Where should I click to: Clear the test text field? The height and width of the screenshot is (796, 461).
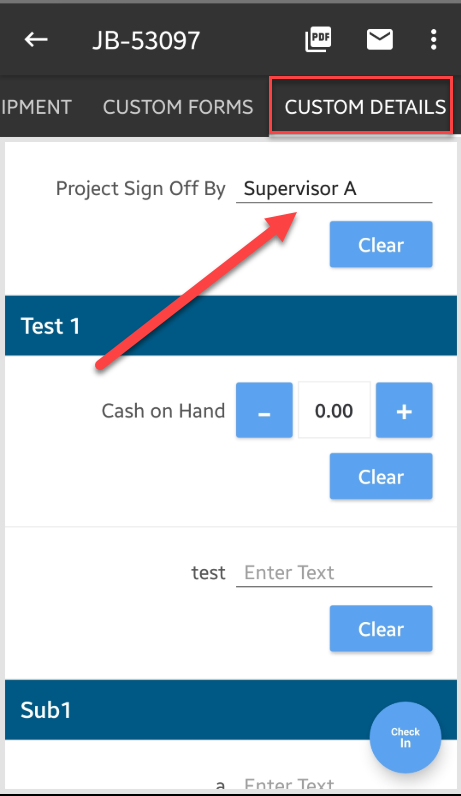[x=381, y=628]
